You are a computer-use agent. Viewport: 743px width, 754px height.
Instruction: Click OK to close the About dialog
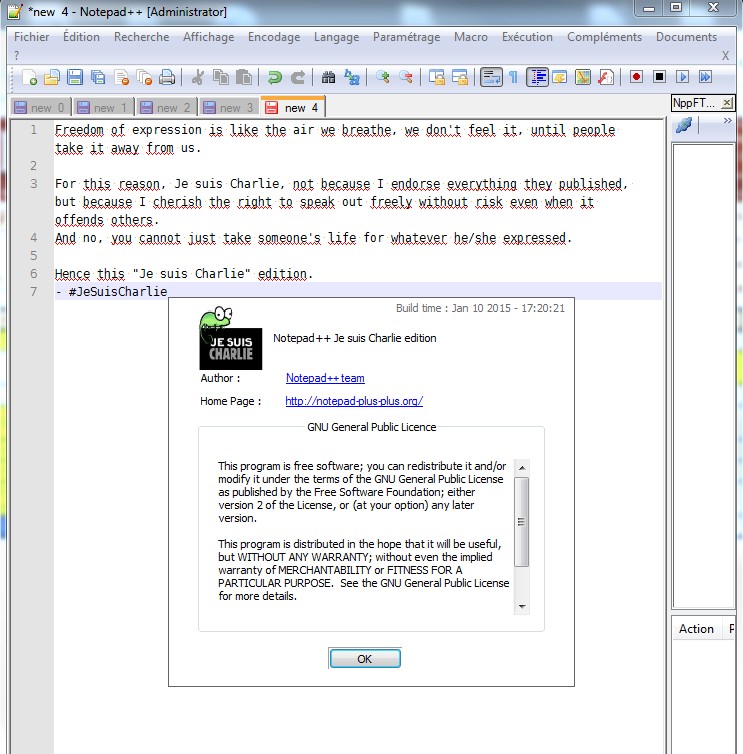[365, 658]
